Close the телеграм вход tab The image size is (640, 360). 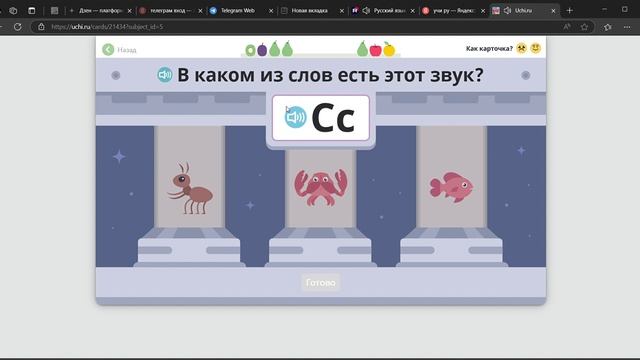coord(200,11)
